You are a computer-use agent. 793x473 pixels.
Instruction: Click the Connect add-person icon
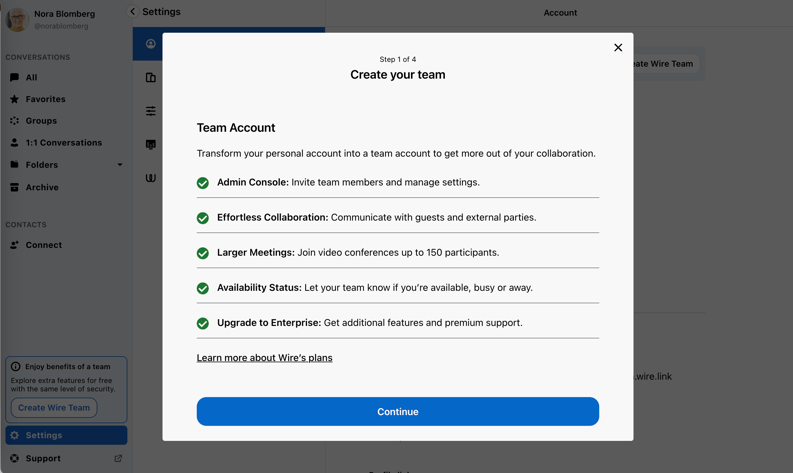coord(14,245)
